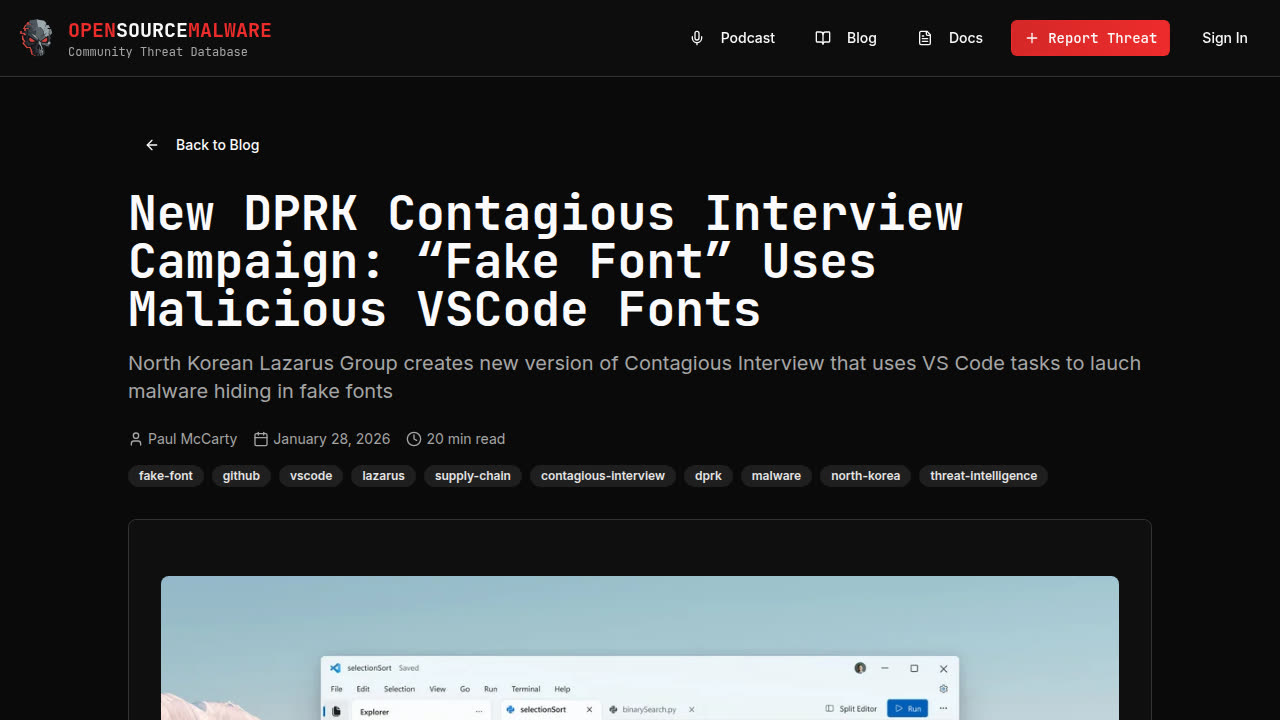The height and width of the screenshot is (720, 1280).
Task: Select the contagious-interview tag
Action: [x=603, y=476]
